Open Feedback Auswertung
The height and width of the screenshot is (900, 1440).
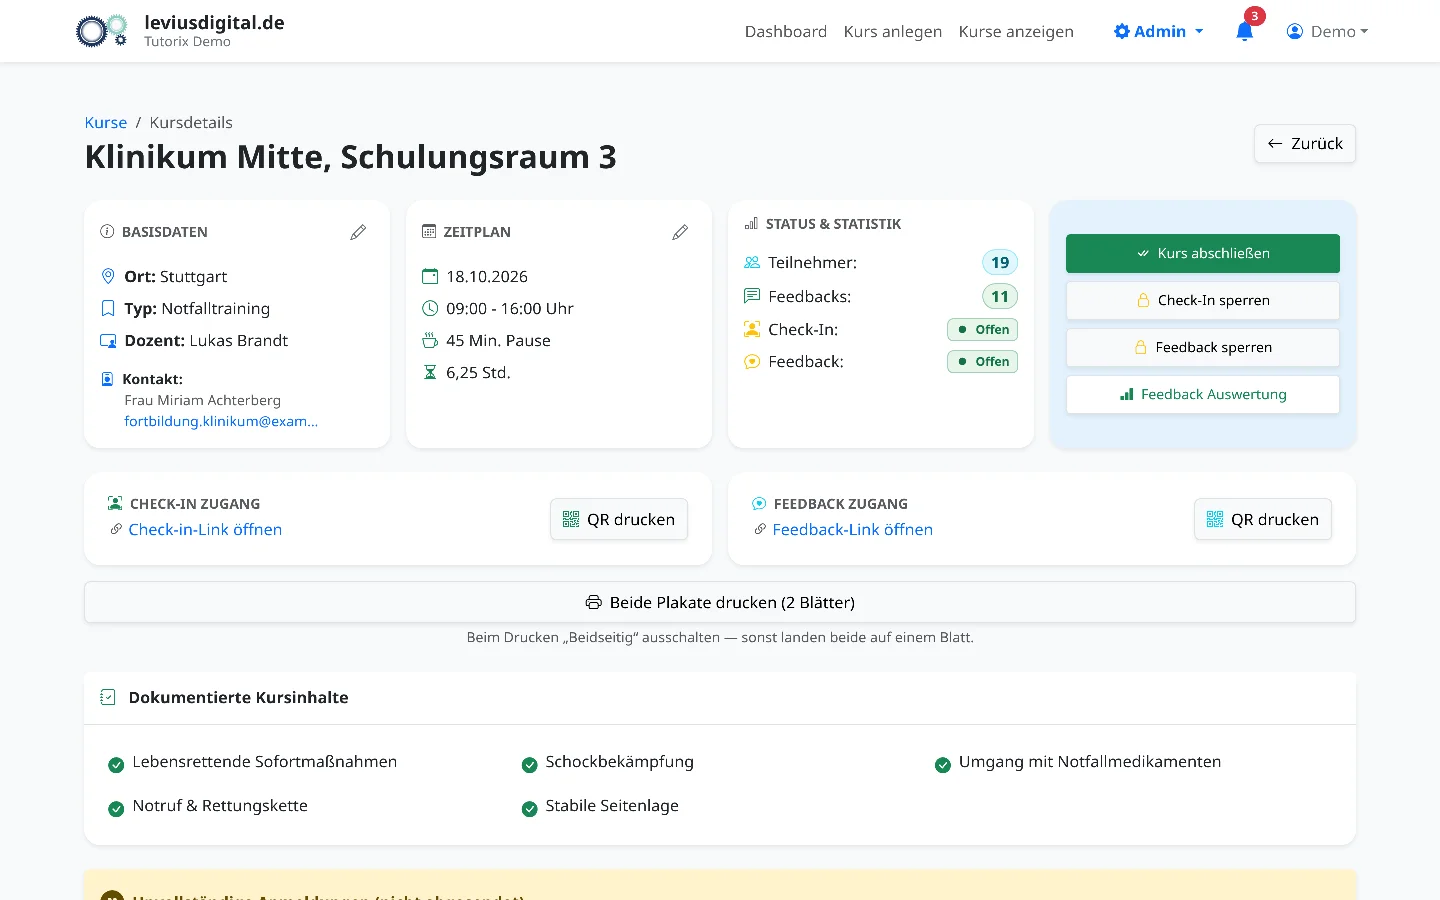click(x=1203, y=394)
